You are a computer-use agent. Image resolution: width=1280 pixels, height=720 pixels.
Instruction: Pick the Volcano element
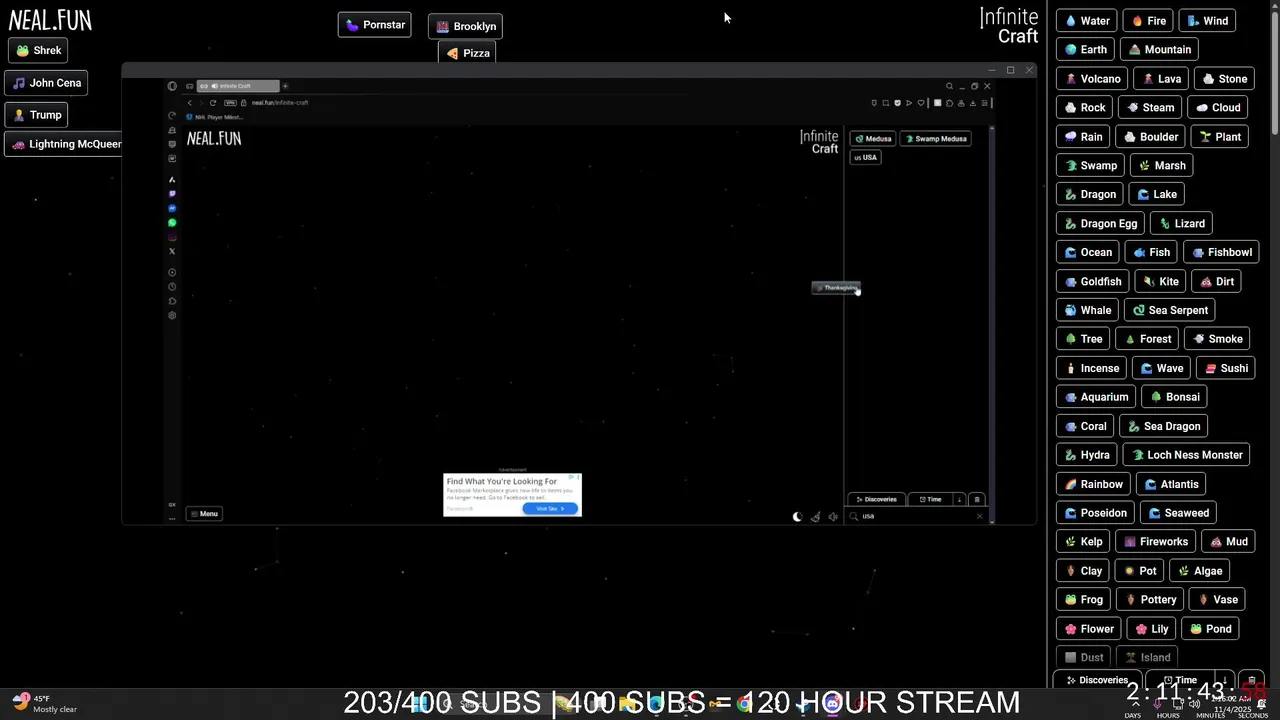(1092, 79)
